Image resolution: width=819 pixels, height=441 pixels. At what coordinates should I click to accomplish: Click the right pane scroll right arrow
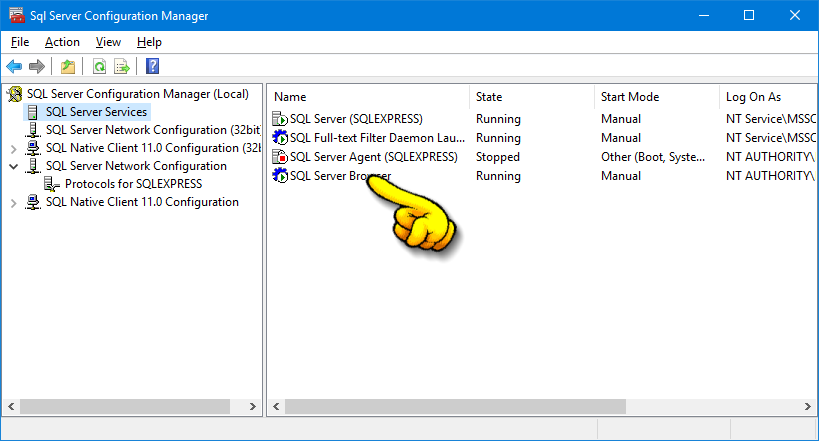tap(808, 407)
